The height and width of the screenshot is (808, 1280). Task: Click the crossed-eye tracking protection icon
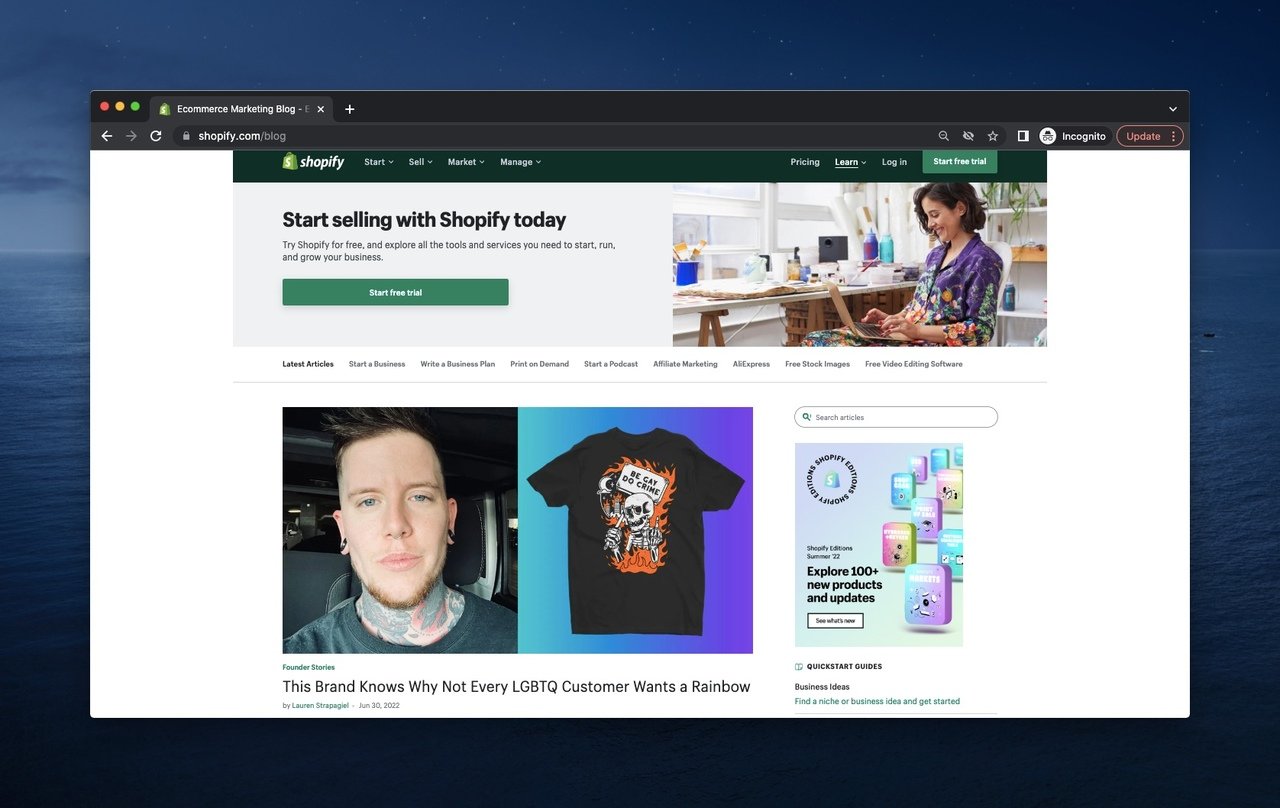click(968, 136)
